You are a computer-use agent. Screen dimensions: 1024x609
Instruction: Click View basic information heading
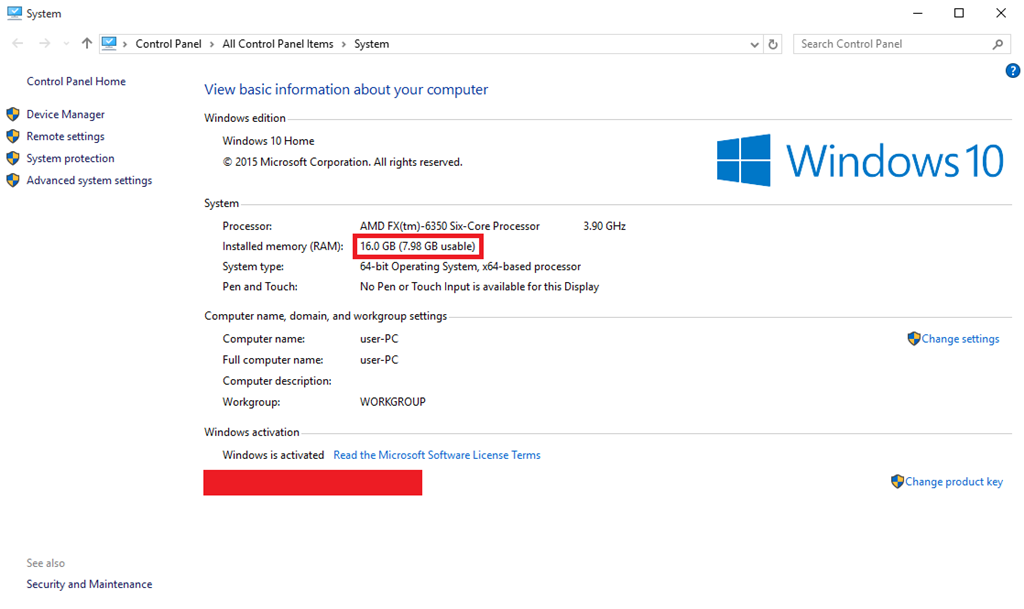tap(346, 89)
